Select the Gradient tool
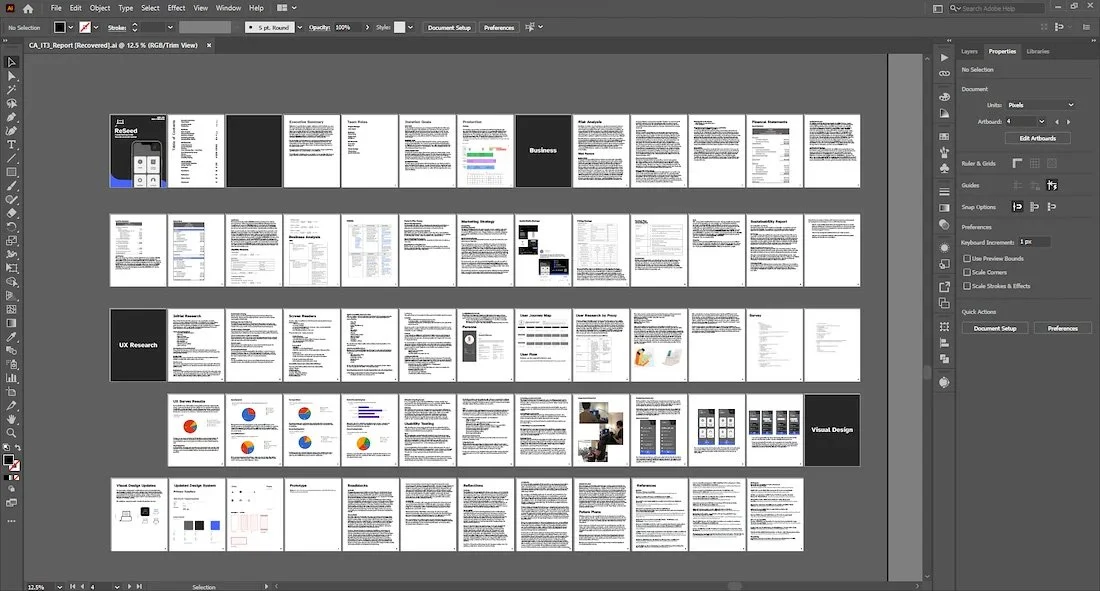The height and width of the screenshot is (591, 1100). click(x=11, y=323)
